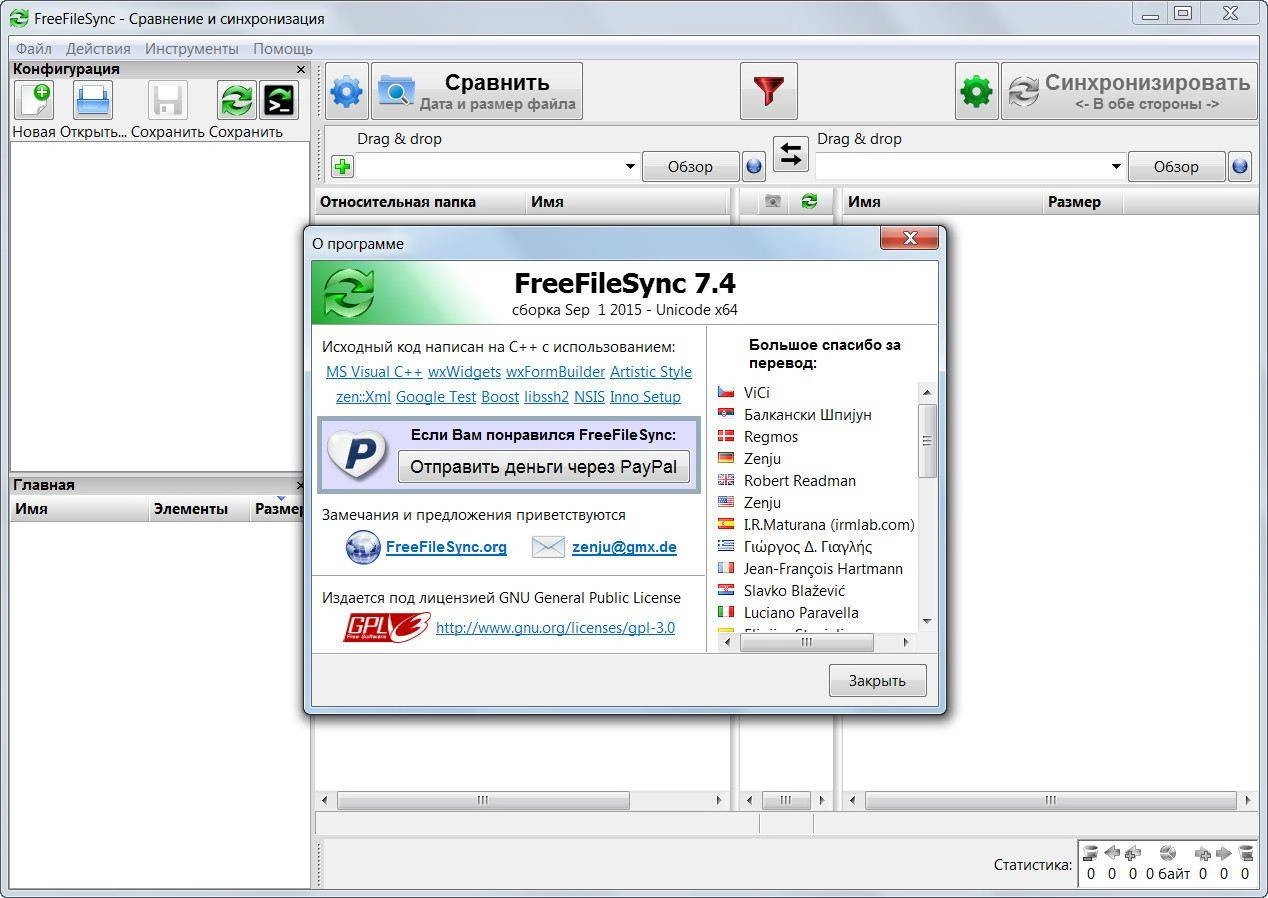The height and width of the screenshot is (898, 1268).
Task: Swap sides using the double-arrow icon
Action: (791, 154)
